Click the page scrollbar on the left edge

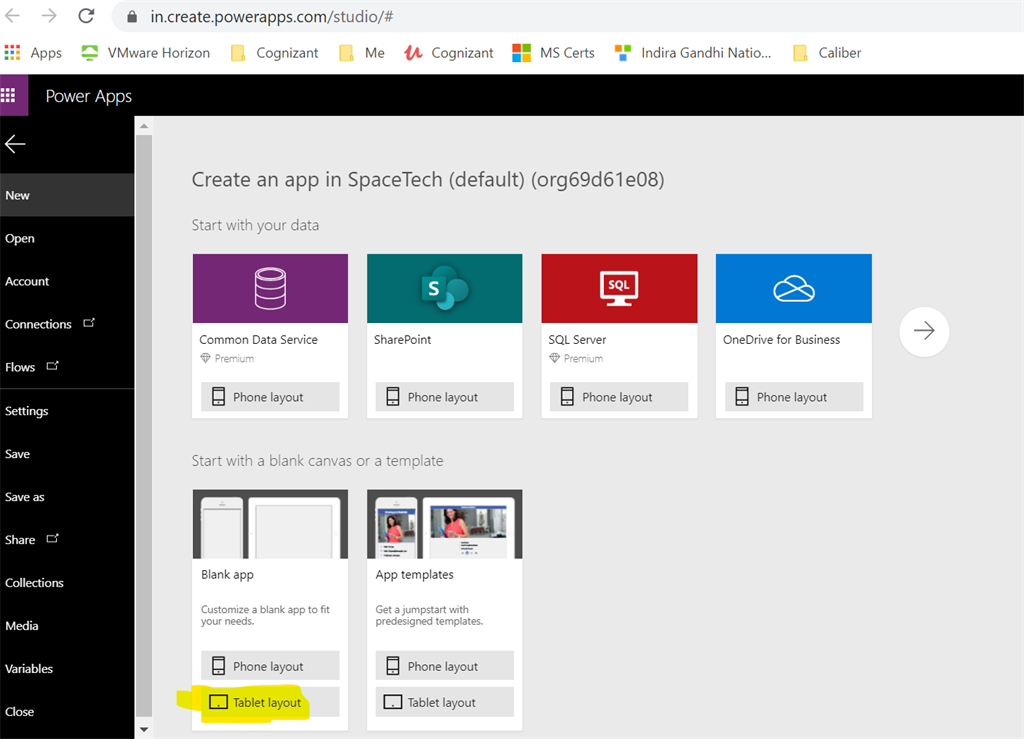pyautogui.click(x=143, y=400)
